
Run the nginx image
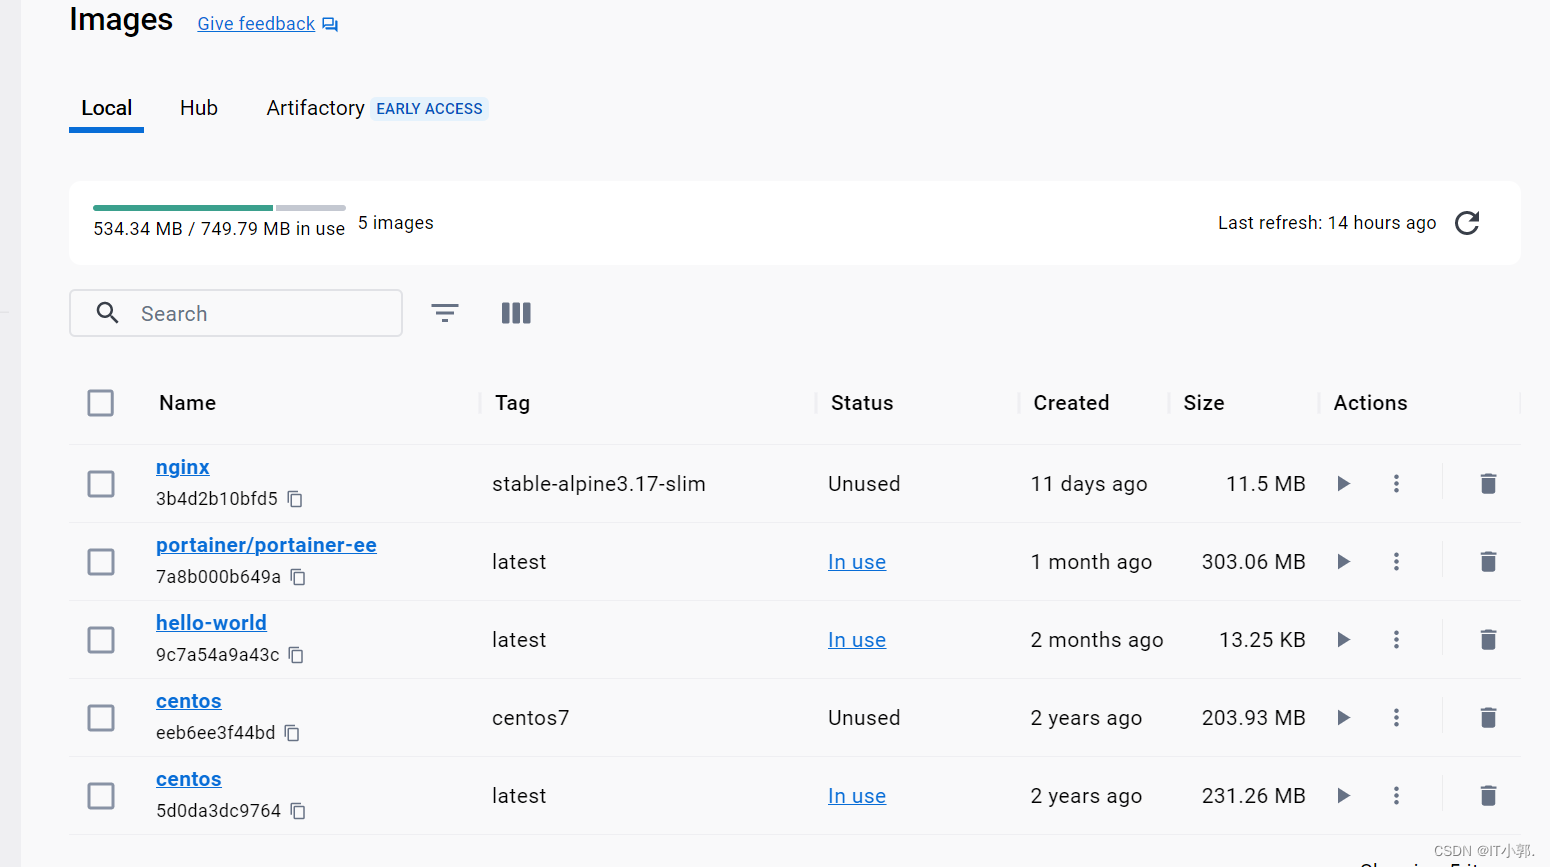(1344, 484)
